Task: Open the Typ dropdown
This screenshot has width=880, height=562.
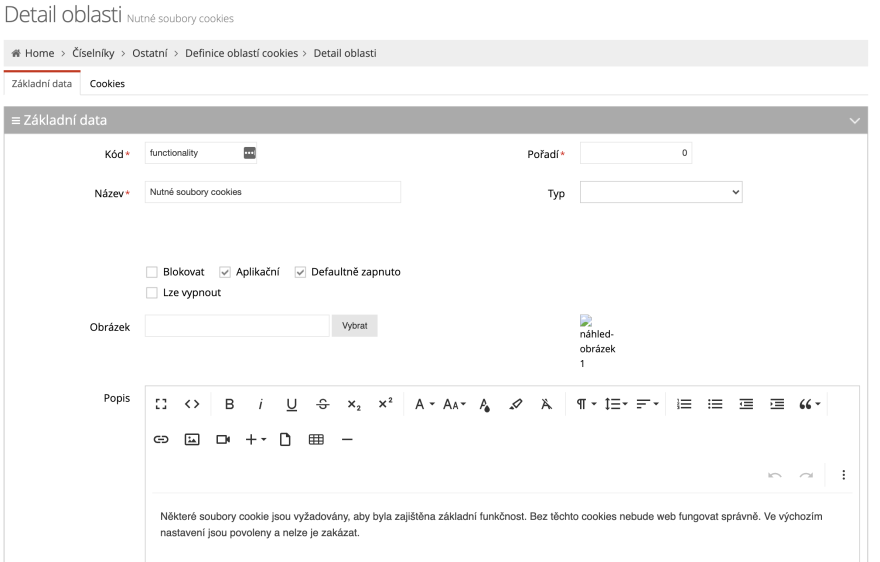Action: 661,192
